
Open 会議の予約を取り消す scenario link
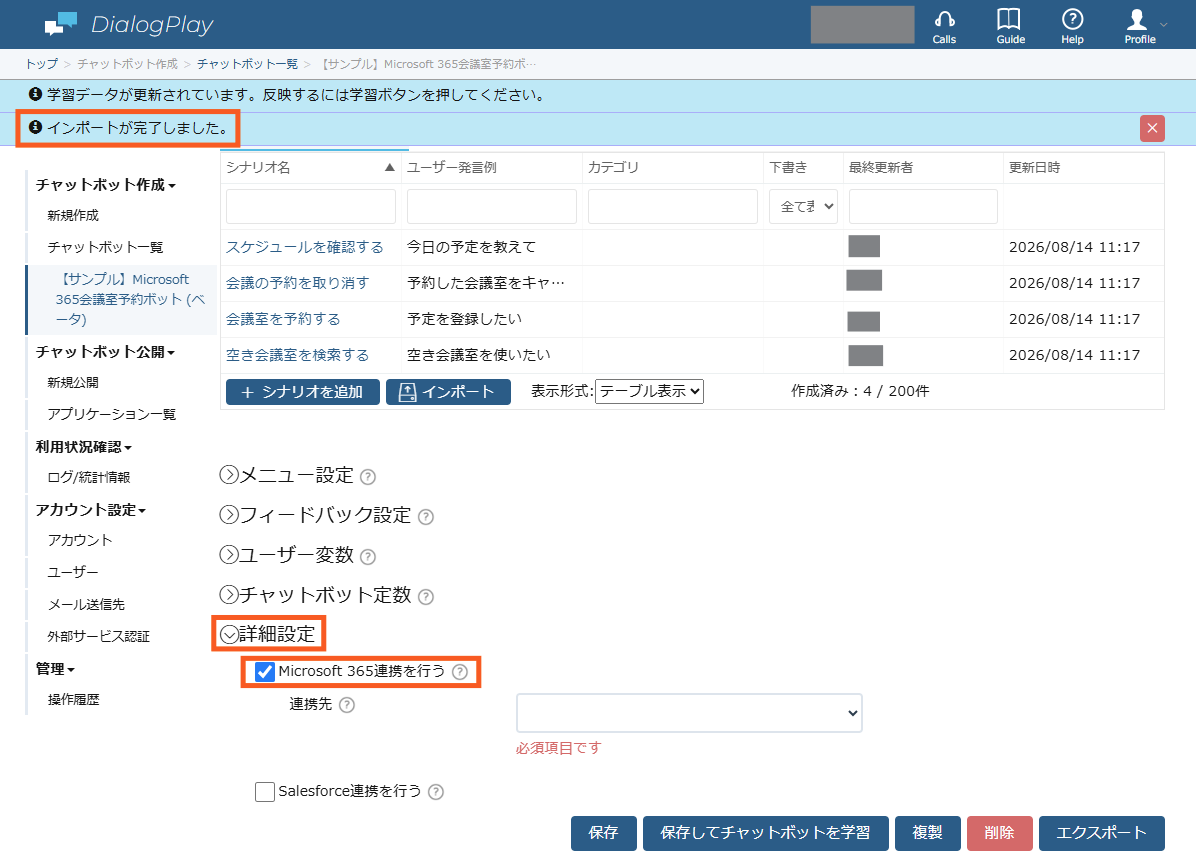(x=297, y=283)
